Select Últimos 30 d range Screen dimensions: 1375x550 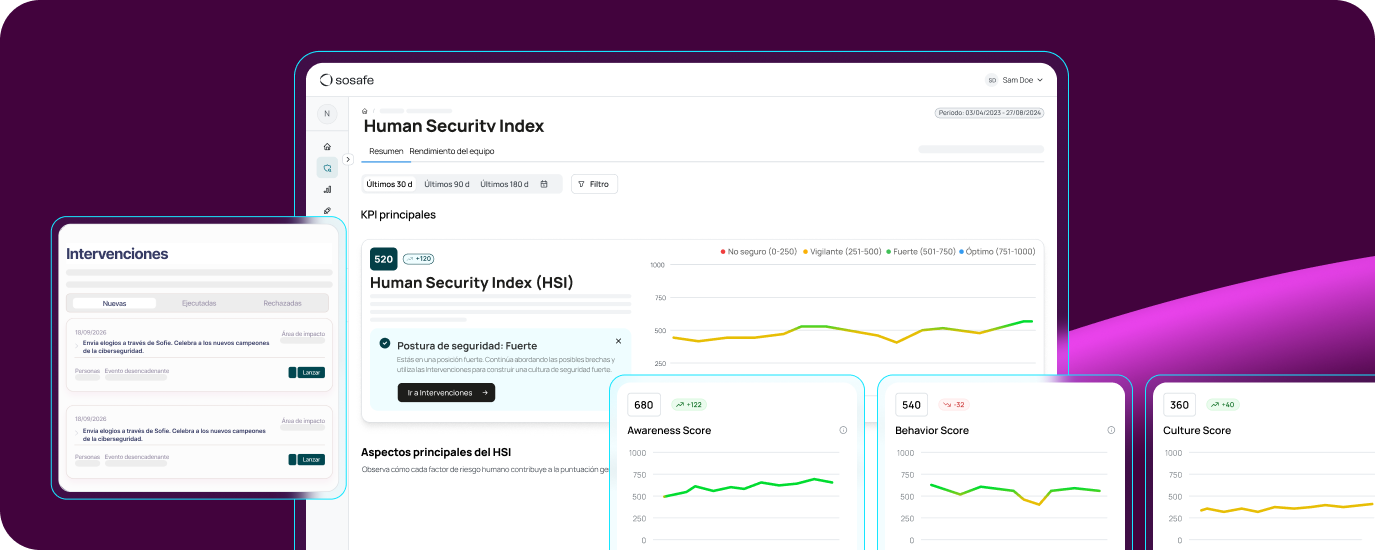tap(390, 184)
